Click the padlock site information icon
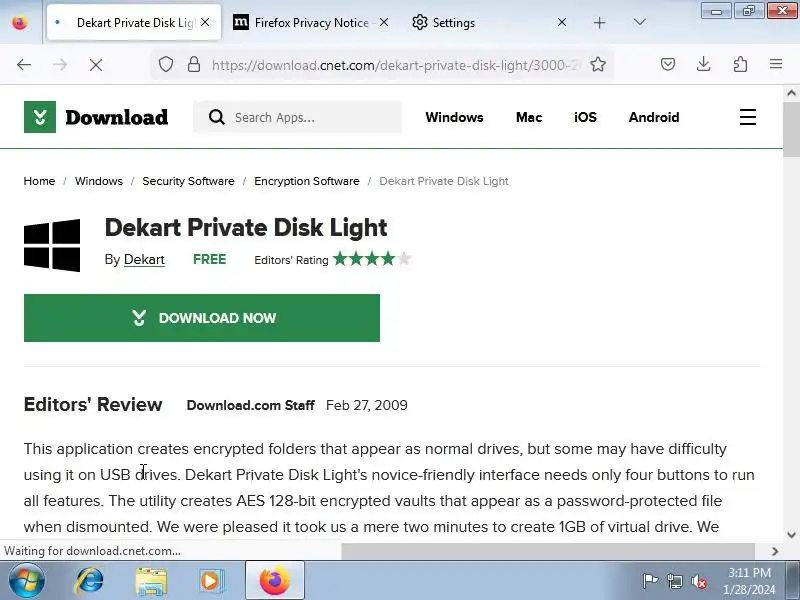Image resolution: width=800 pixels, height=600 pixels. pyautogui.click(x=194, y=65)
